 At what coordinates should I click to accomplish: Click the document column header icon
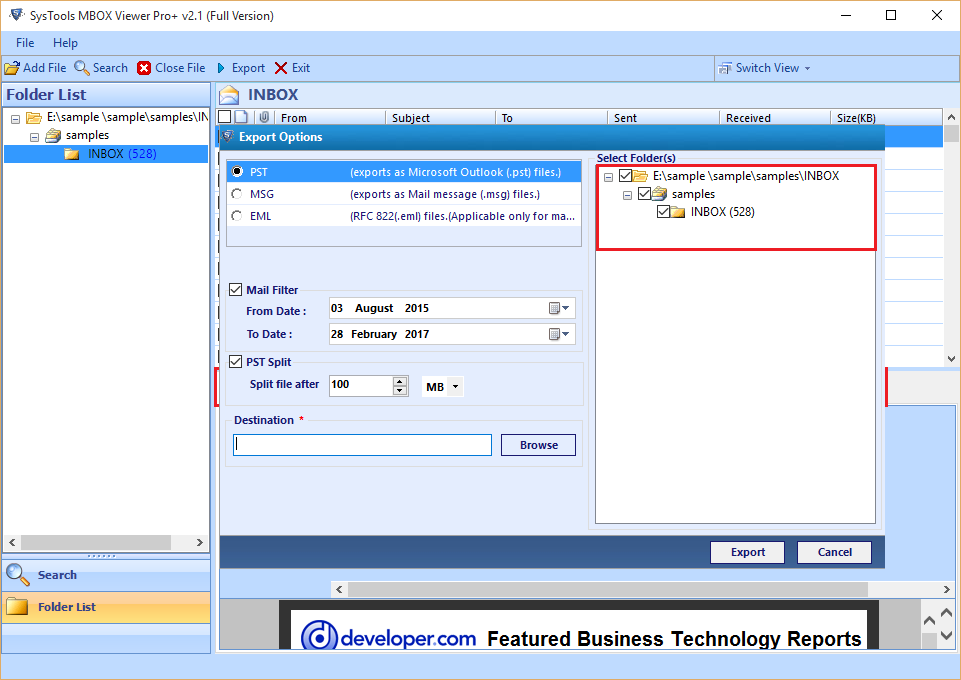(242, 117)
